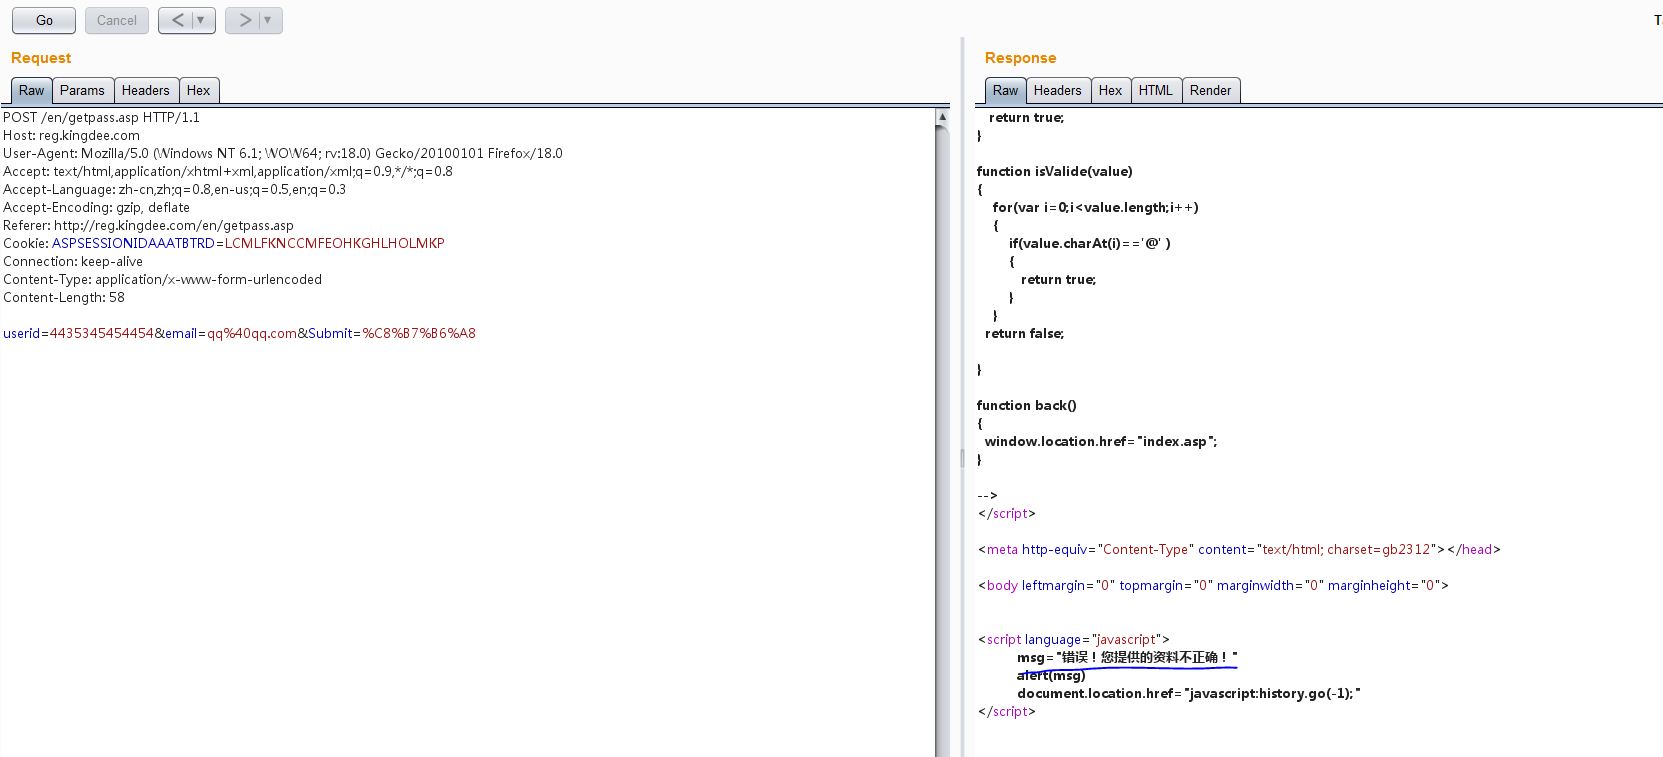The height and width of the screenshot is (757, 1663).
Task: Open the Response HTML tab
Action: (x=1156, y=90)
